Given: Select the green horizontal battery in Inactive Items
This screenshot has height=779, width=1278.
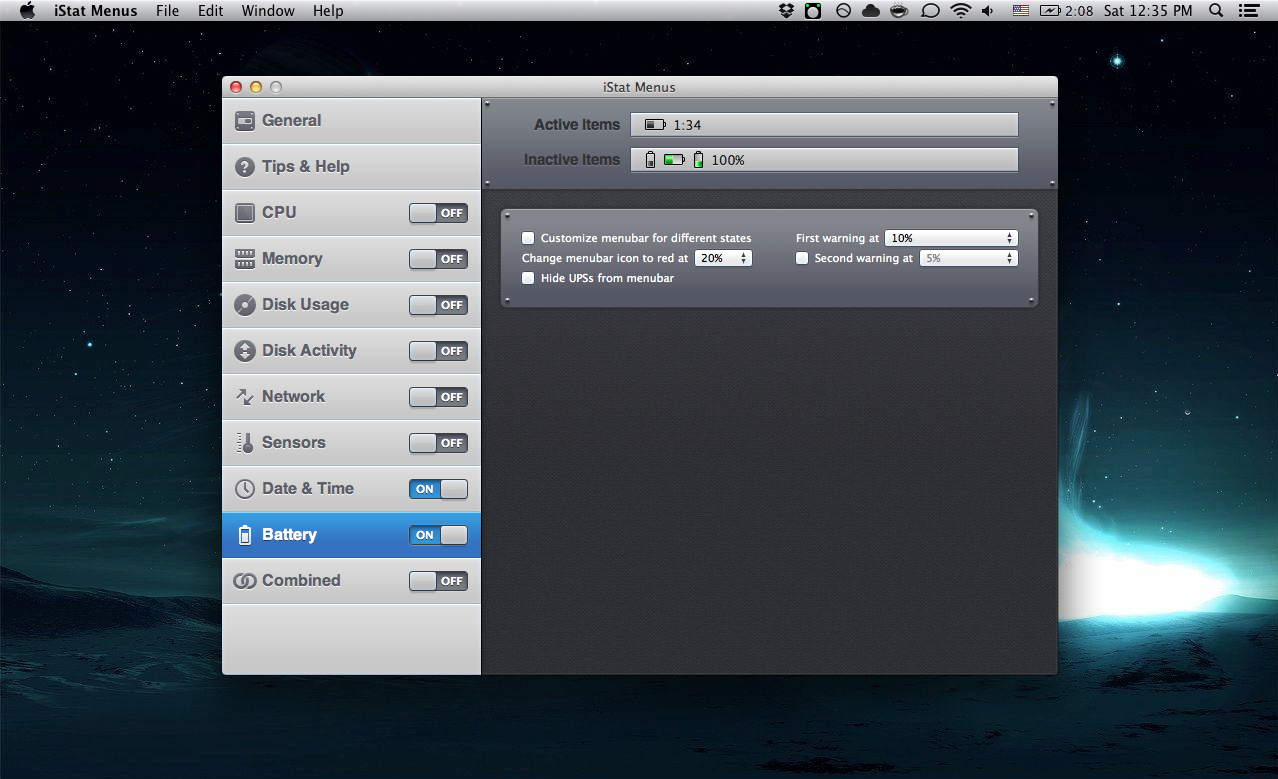Looking at the screenshot, I should click(x=675, y=159).
